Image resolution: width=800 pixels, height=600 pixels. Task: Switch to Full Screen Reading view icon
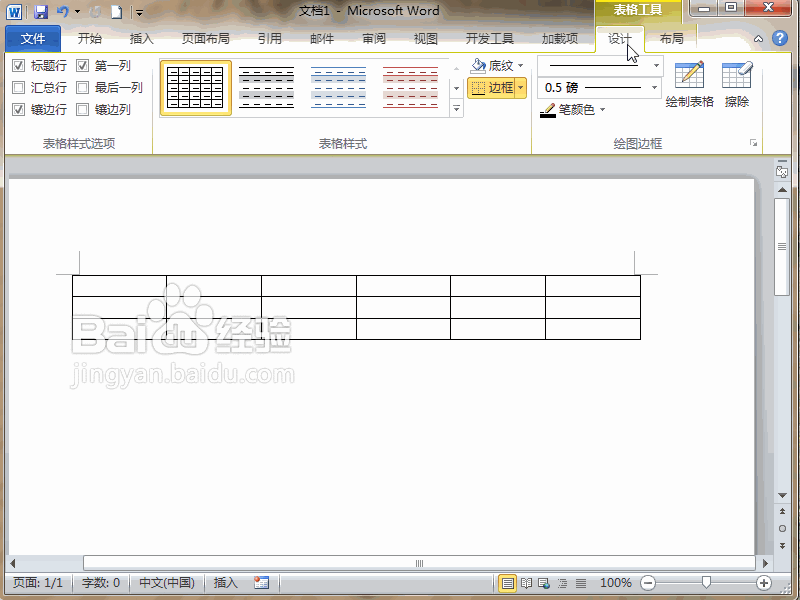pos(526,583)
